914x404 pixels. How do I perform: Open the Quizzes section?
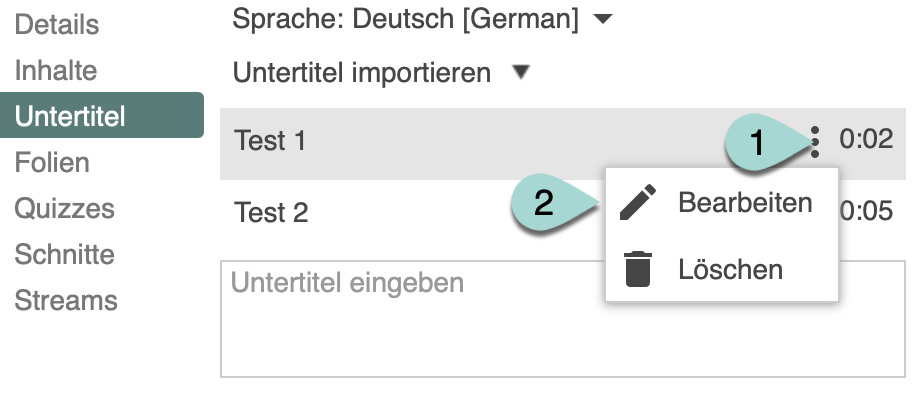[64, 209]
